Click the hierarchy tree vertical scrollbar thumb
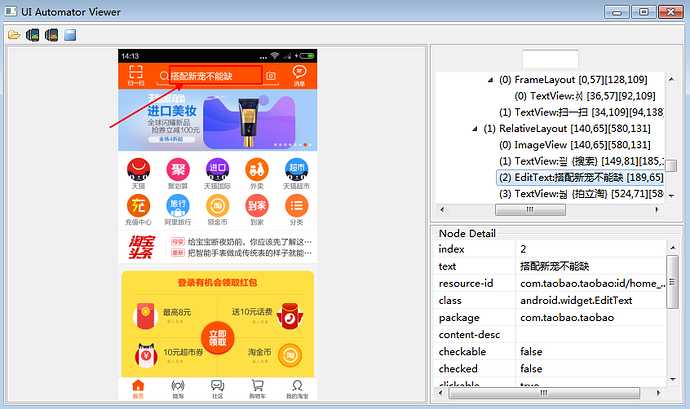 tap(671, 166)
